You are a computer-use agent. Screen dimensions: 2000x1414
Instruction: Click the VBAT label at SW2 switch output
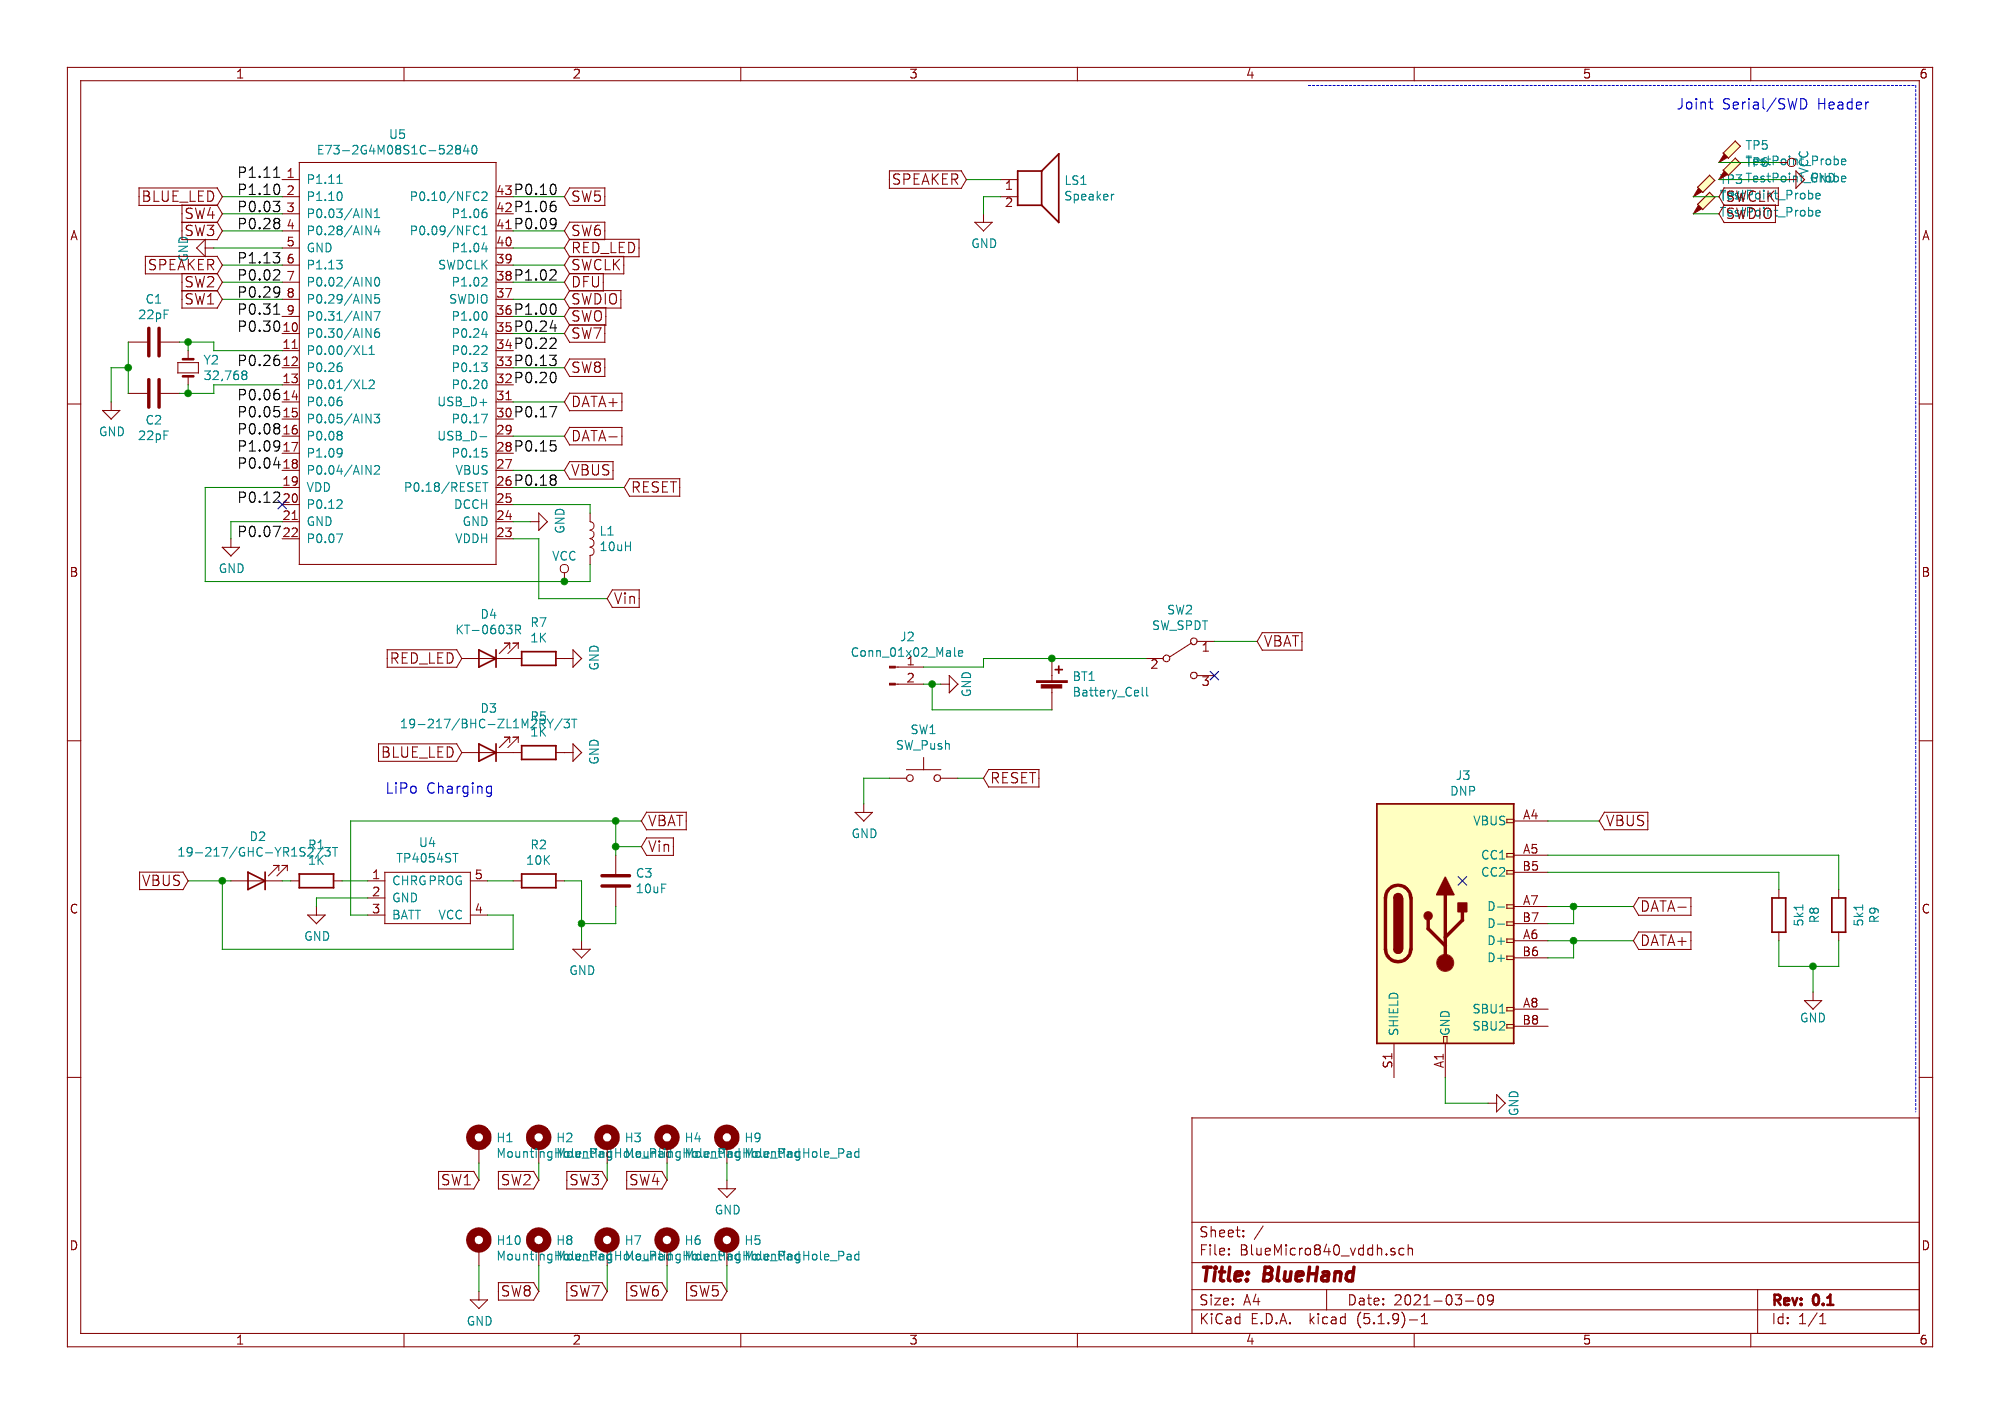[1280, 641]
